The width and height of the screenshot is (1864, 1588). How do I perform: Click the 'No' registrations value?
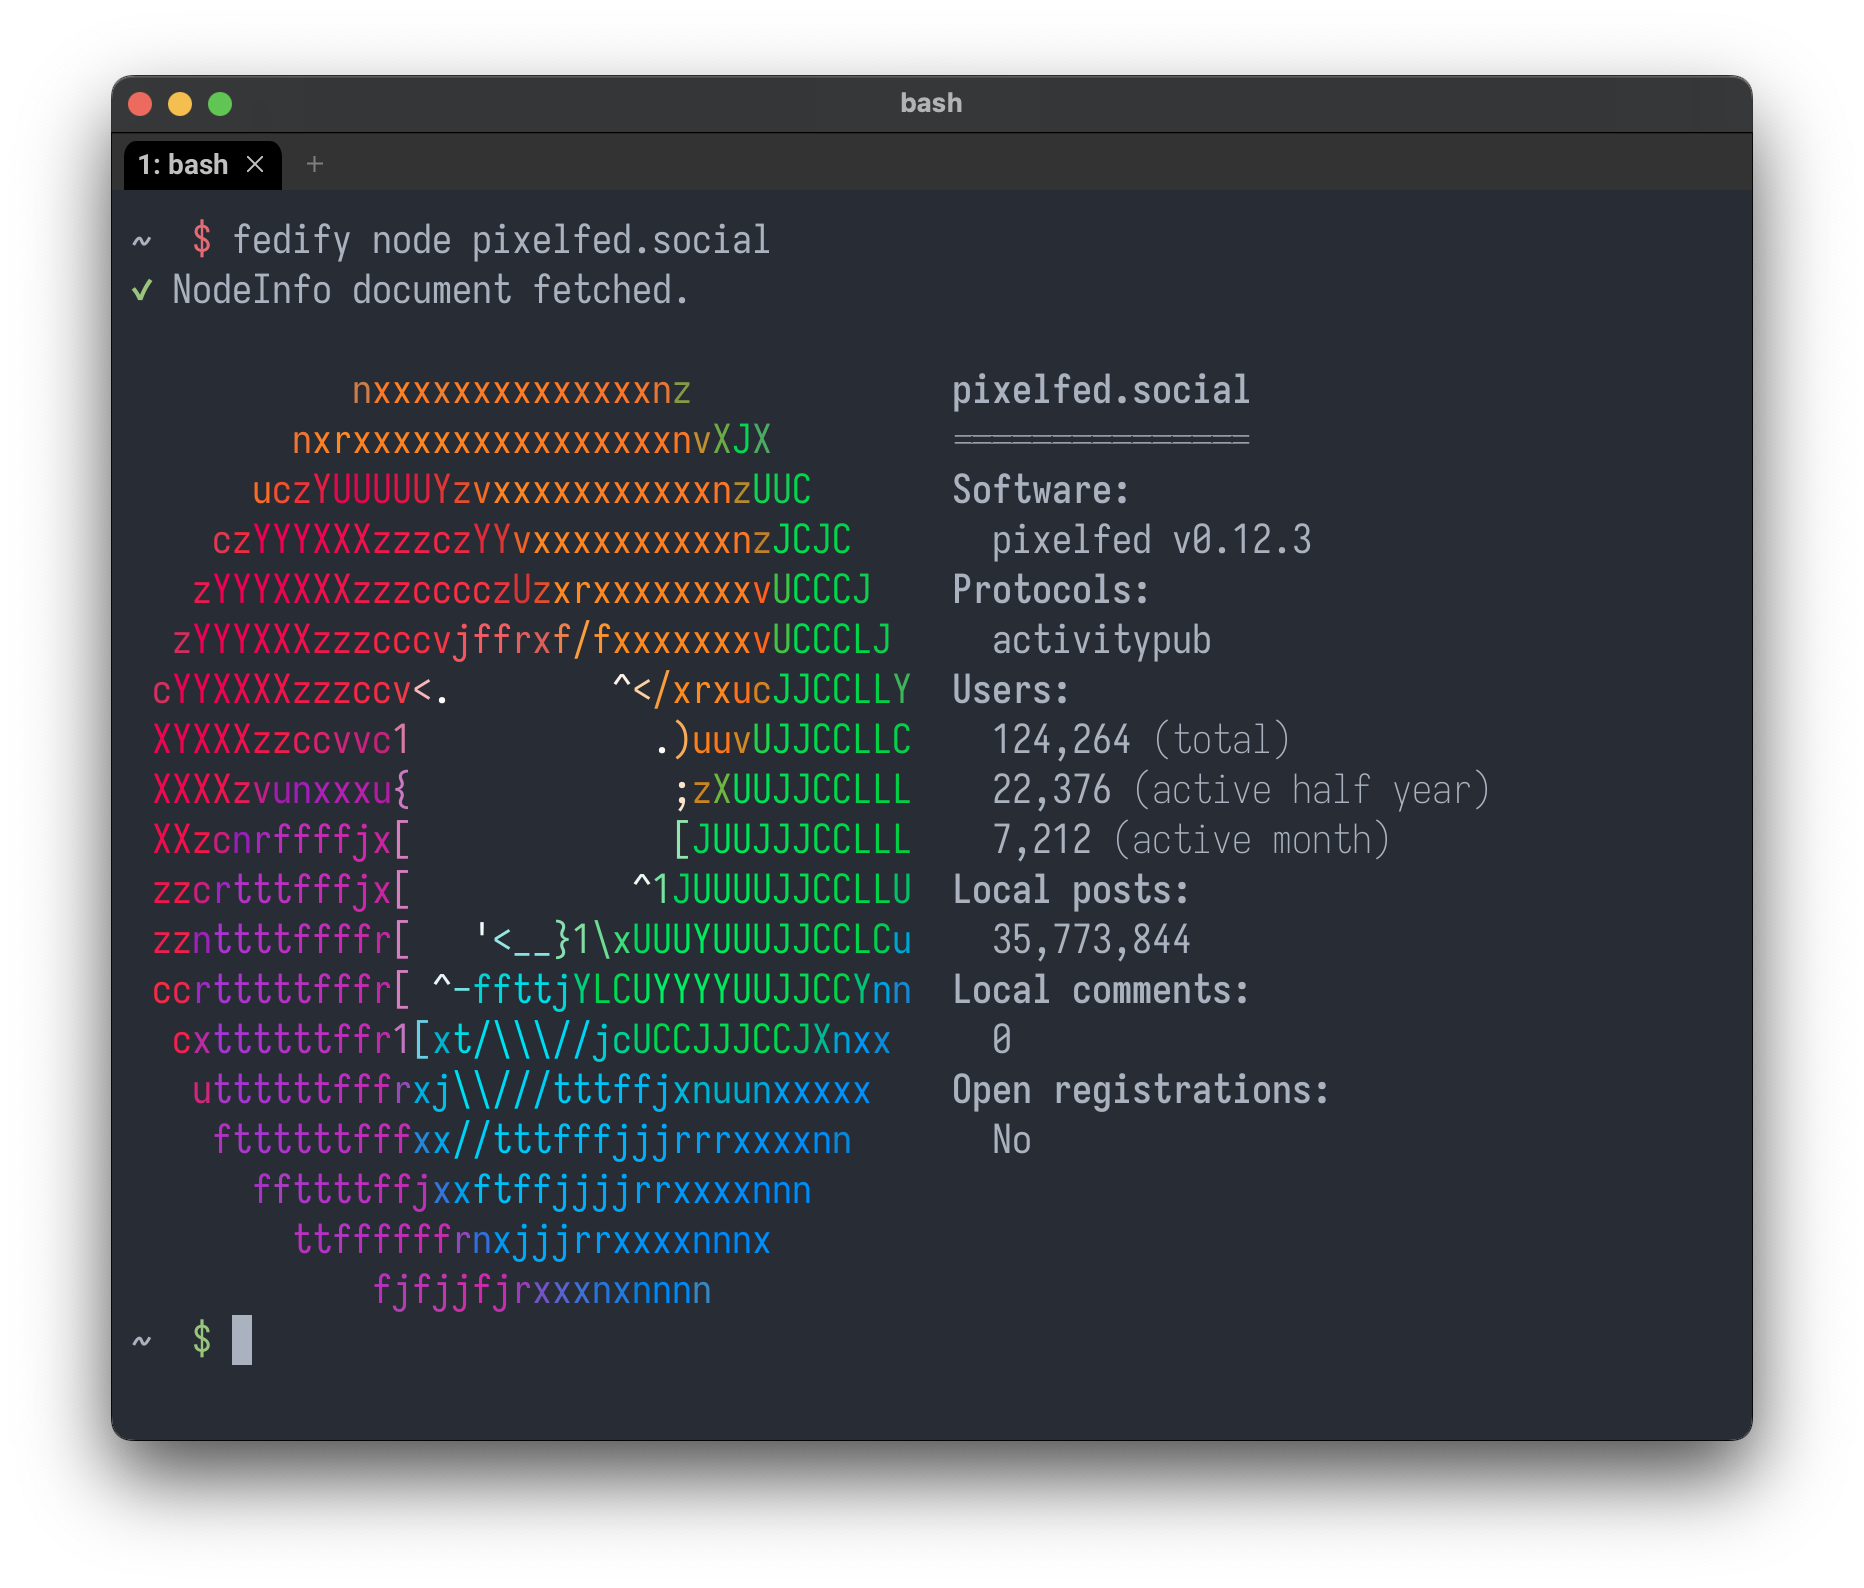(1012, 1141)
